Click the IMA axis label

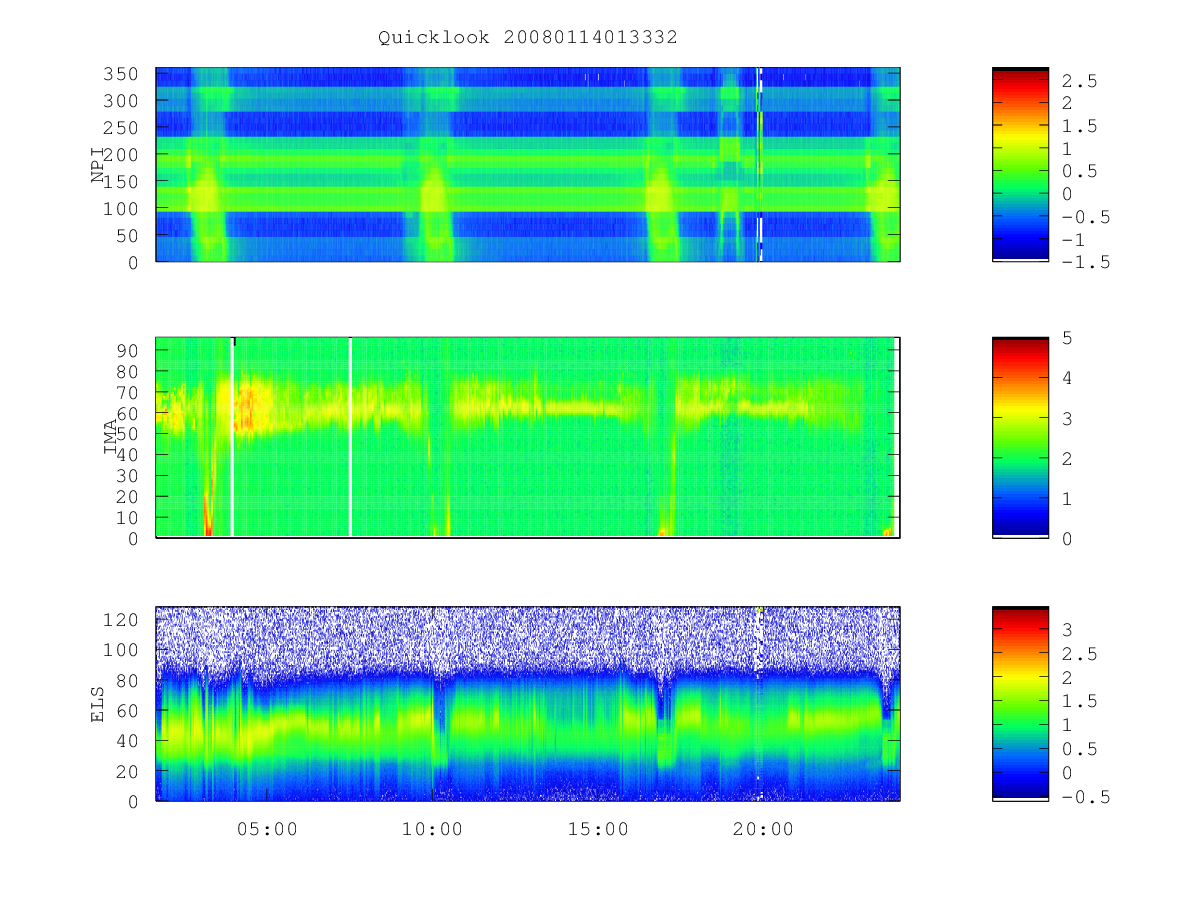(x=111, y=438)
